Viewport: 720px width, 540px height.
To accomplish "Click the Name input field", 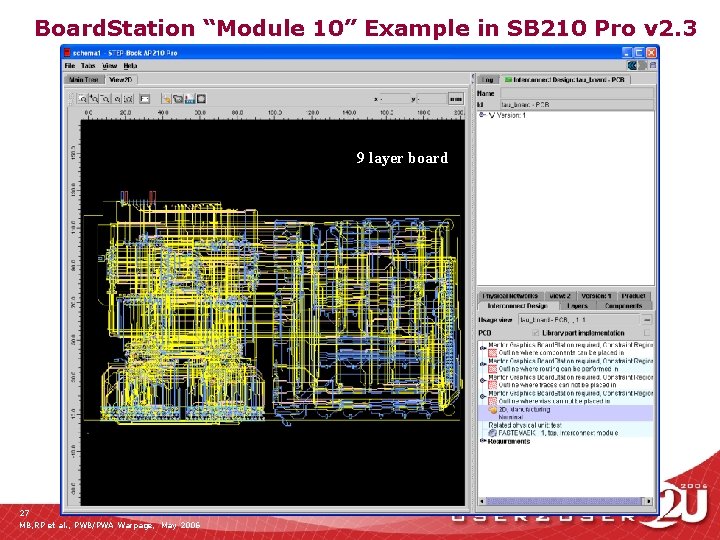I will 577,93.
